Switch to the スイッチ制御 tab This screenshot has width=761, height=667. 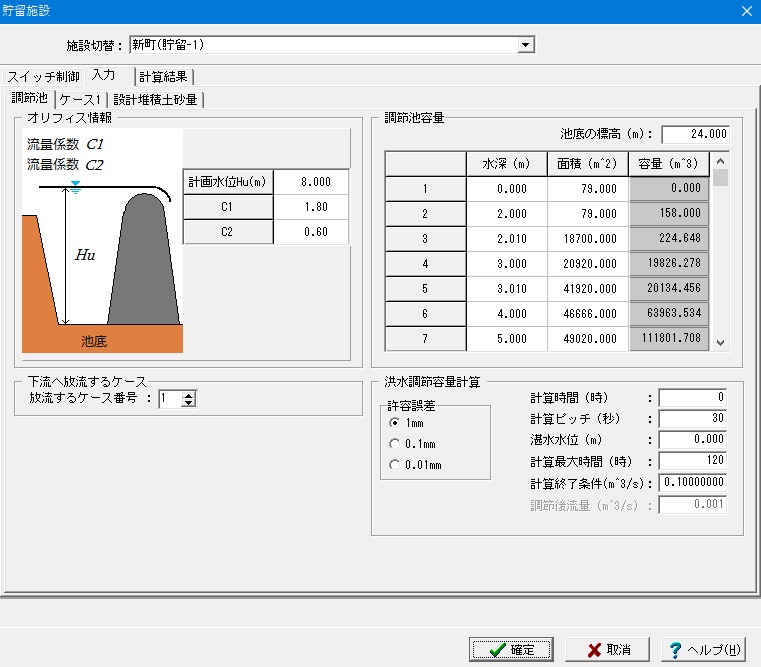coord(43,76)
